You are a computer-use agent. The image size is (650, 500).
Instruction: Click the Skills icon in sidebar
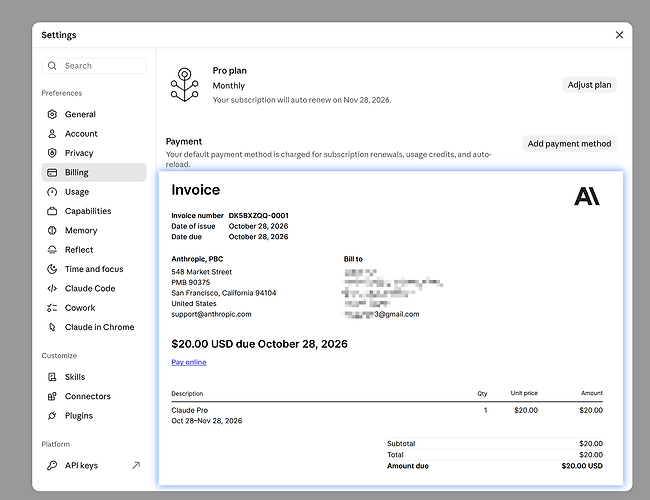52,377
